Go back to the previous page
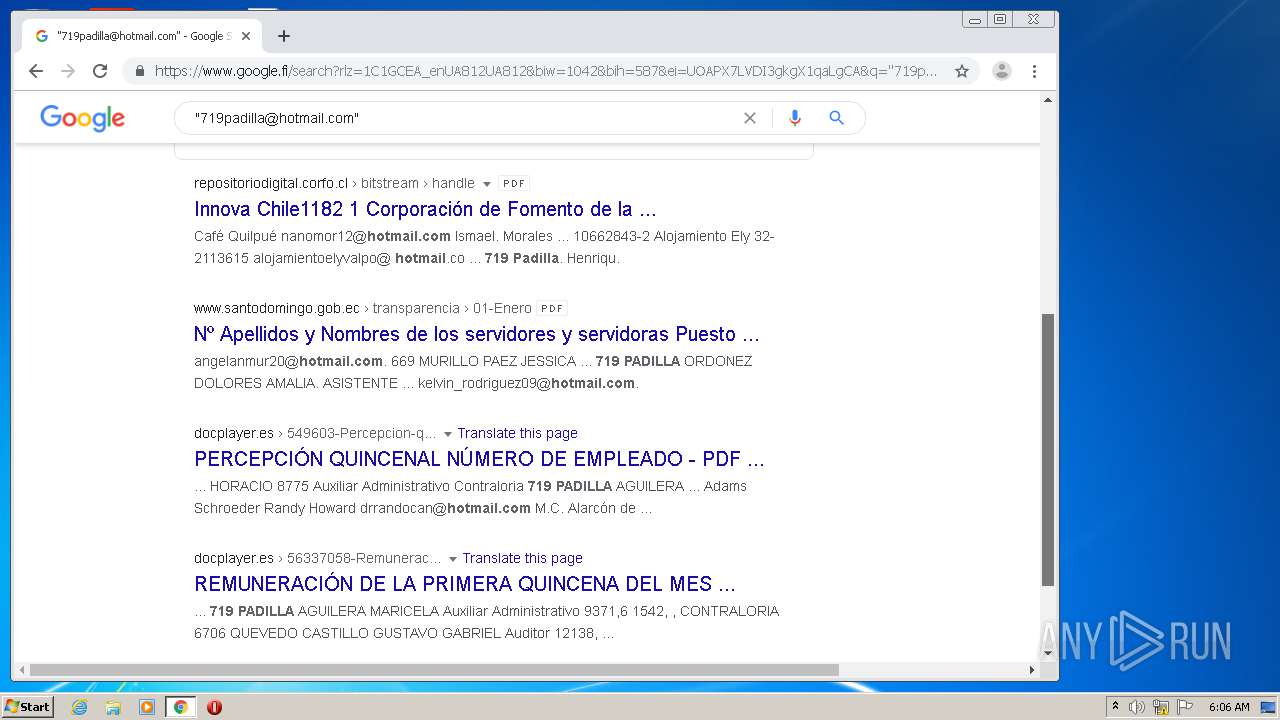The width and height of the screenshot is (1280, 720). (36, 71)
